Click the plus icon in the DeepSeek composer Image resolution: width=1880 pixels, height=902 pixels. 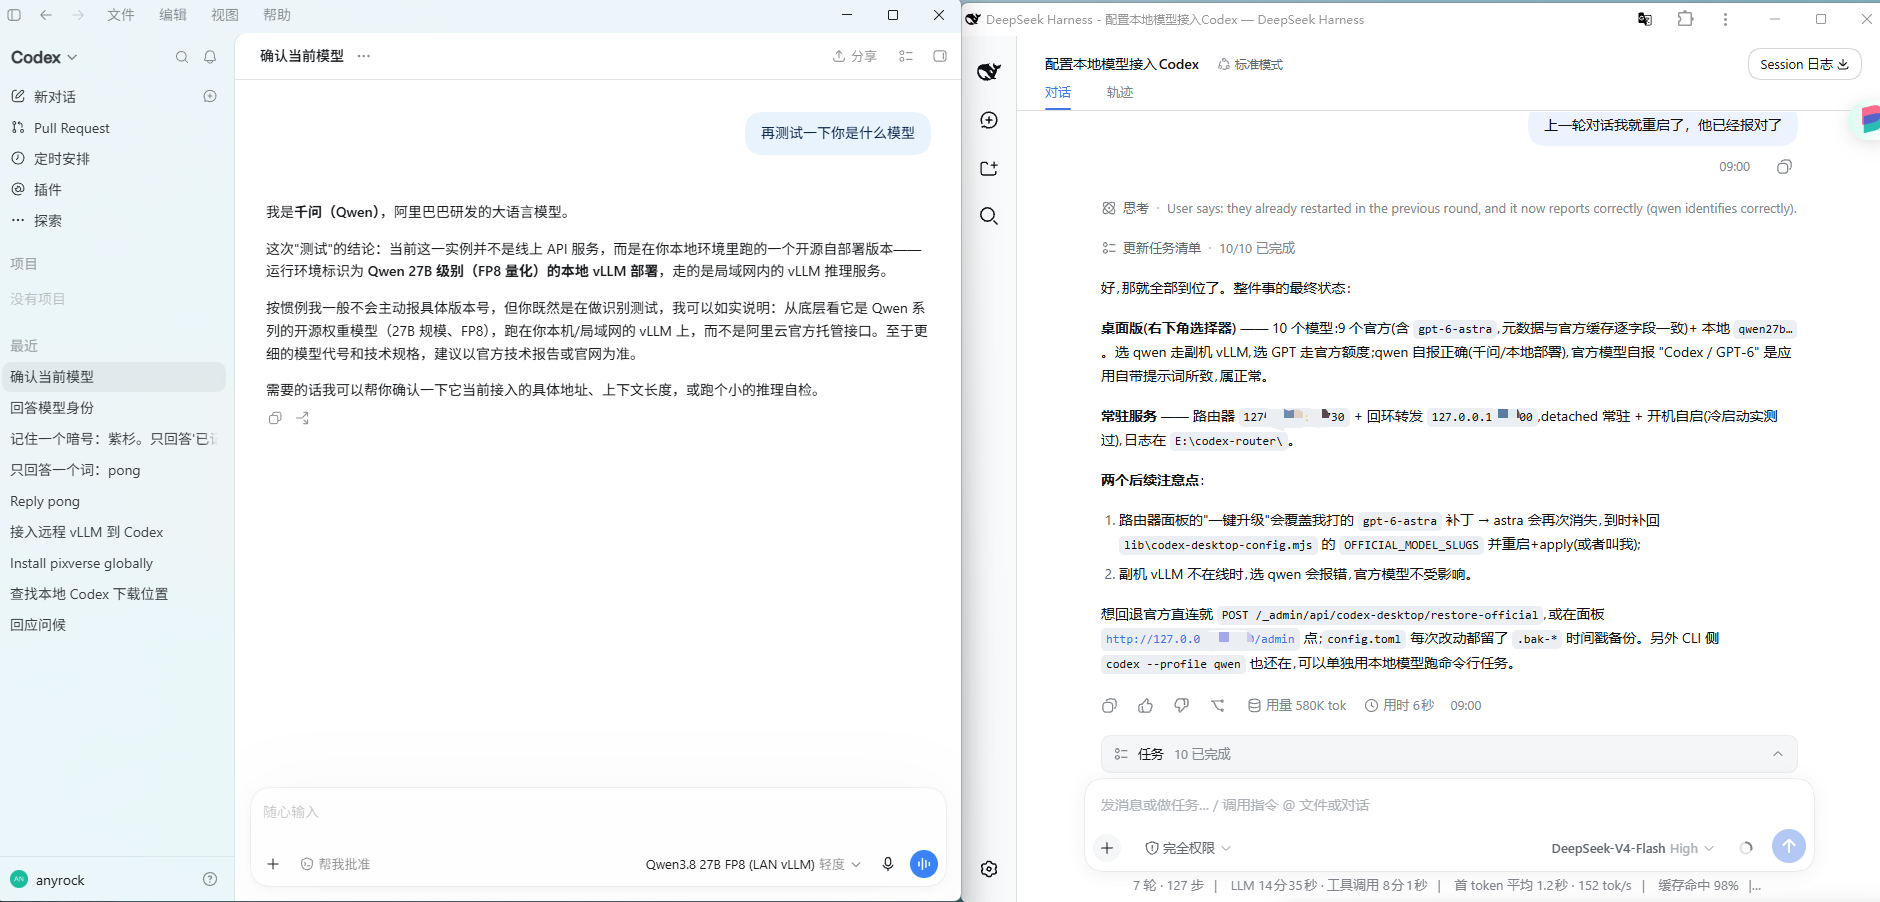1107,848
